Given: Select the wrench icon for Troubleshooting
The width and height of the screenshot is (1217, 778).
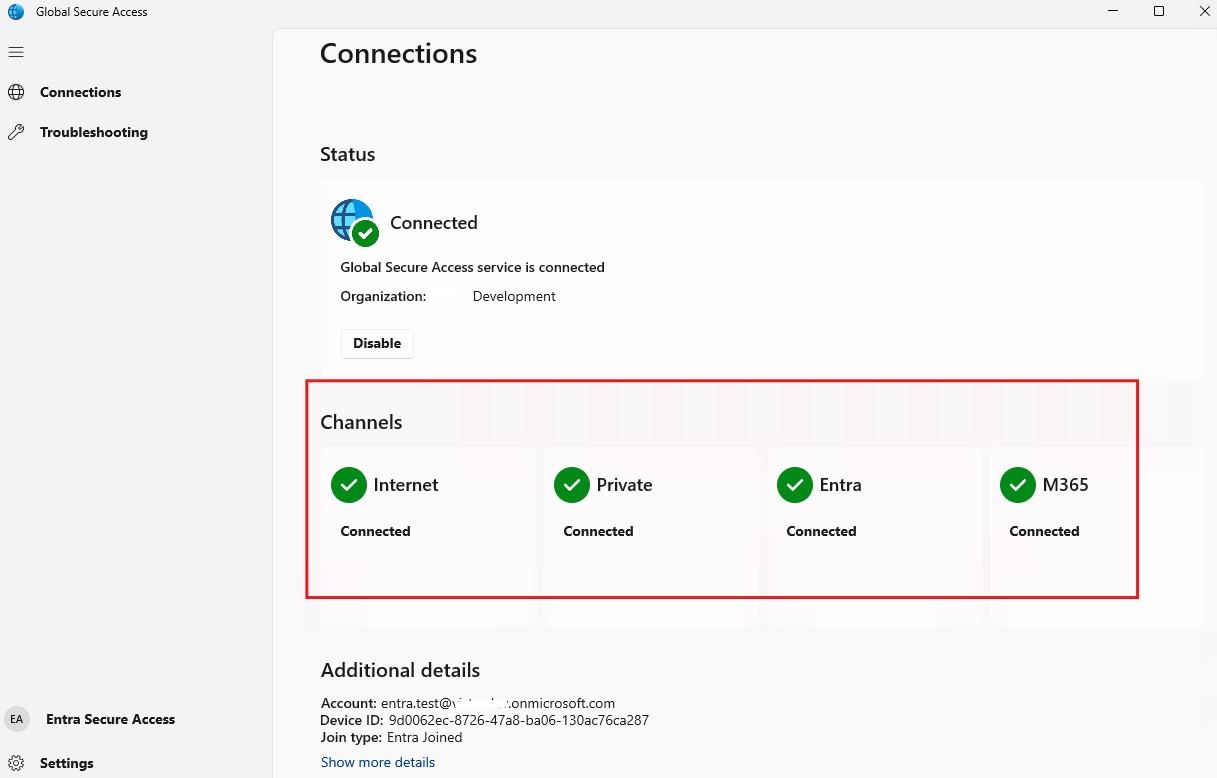Looking at the screenshot, I should coord(17,131).
